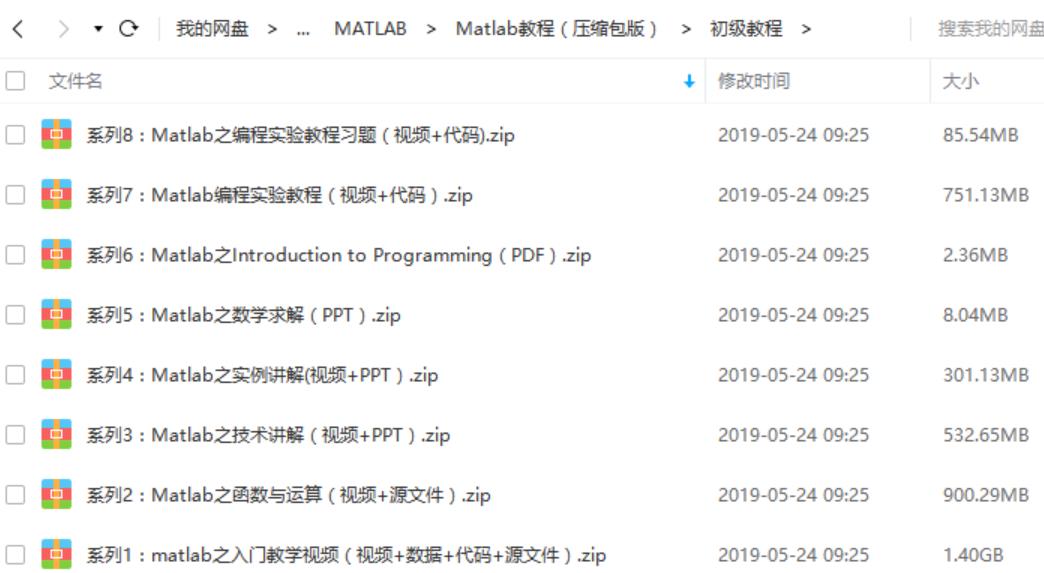Select file 系列6：Matlab之Introduction to Programming

tap(339, 255)
